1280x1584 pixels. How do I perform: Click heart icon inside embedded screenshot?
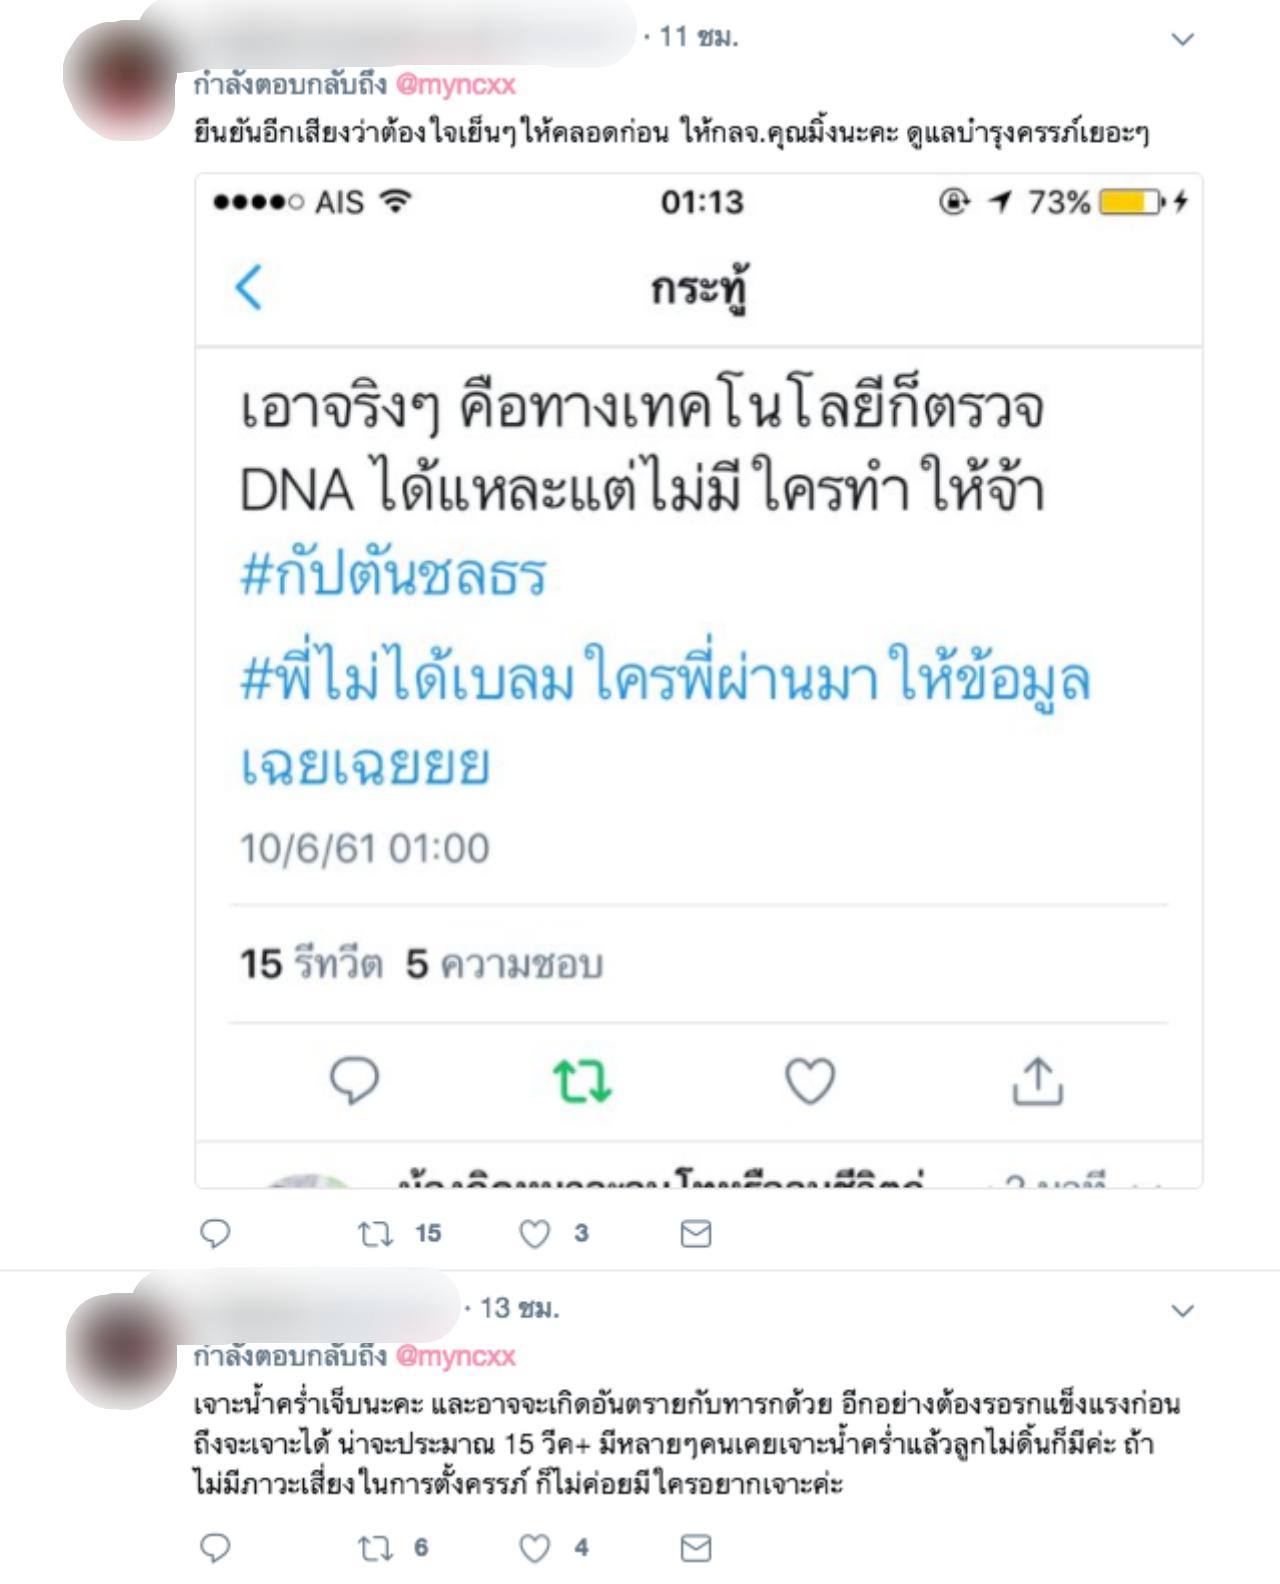click(x=809, y=1081)
